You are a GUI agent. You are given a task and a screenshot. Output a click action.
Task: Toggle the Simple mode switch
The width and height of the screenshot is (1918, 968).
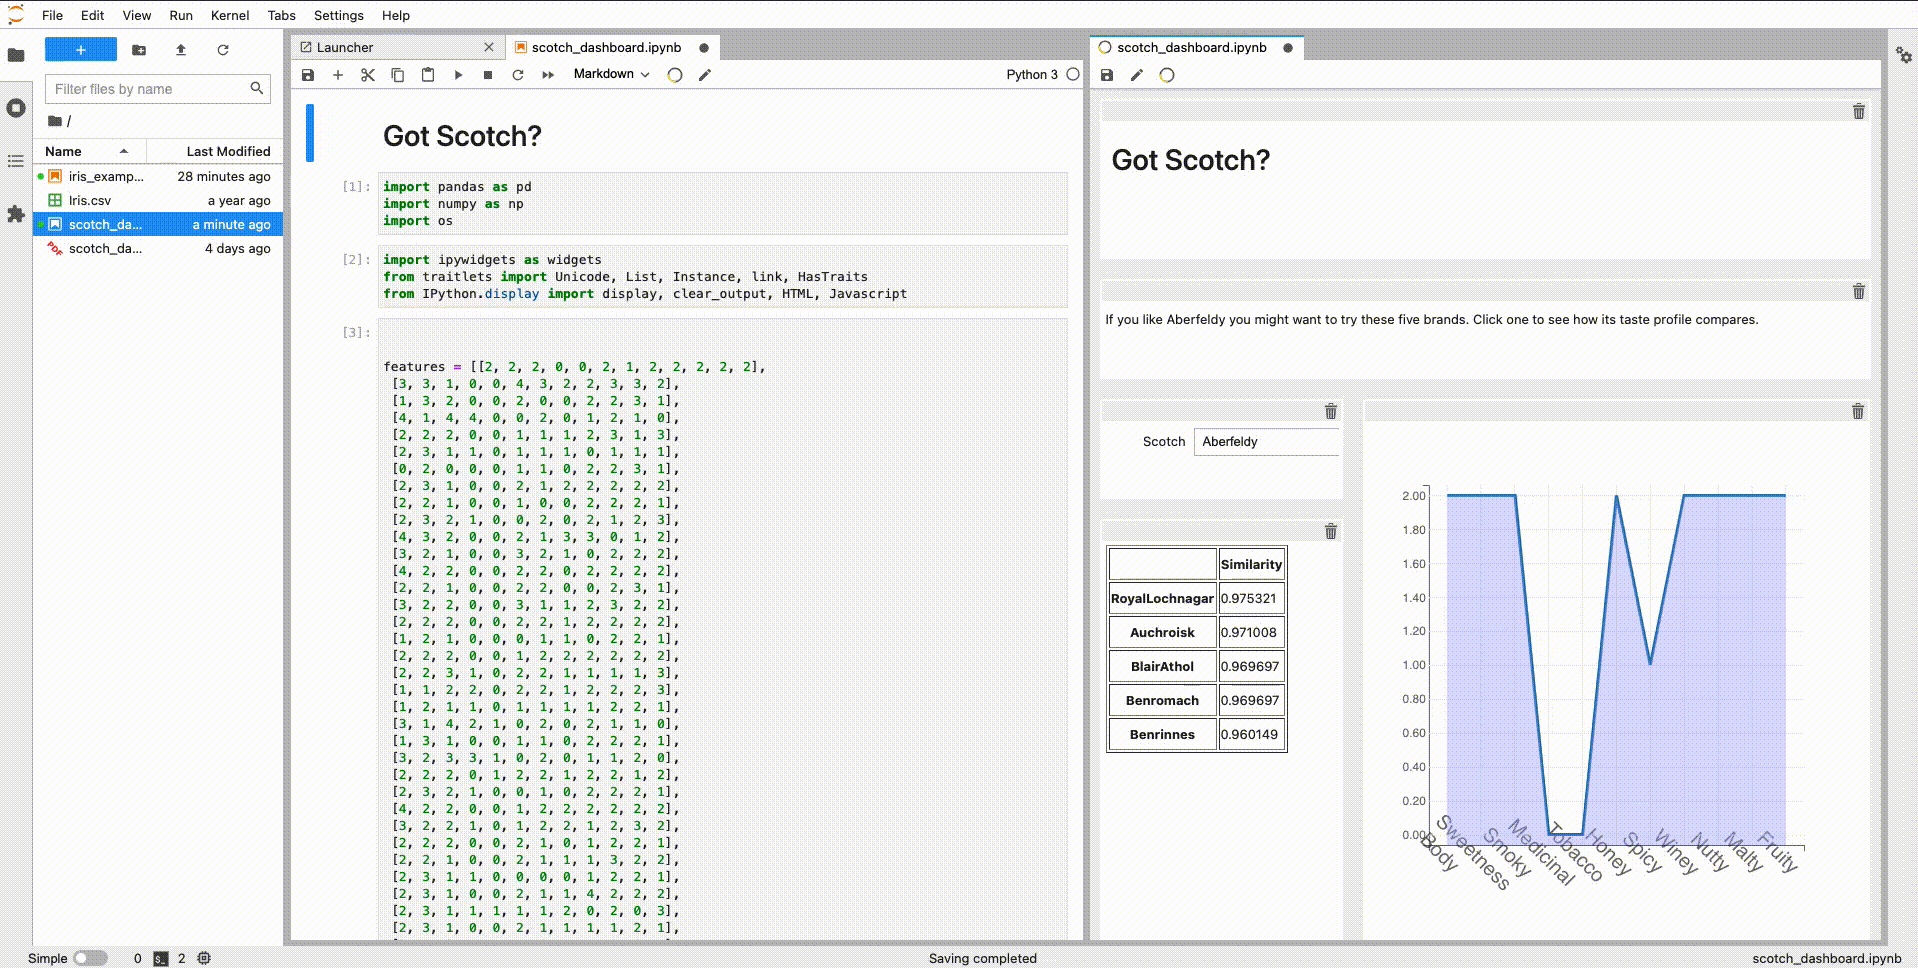91,958
